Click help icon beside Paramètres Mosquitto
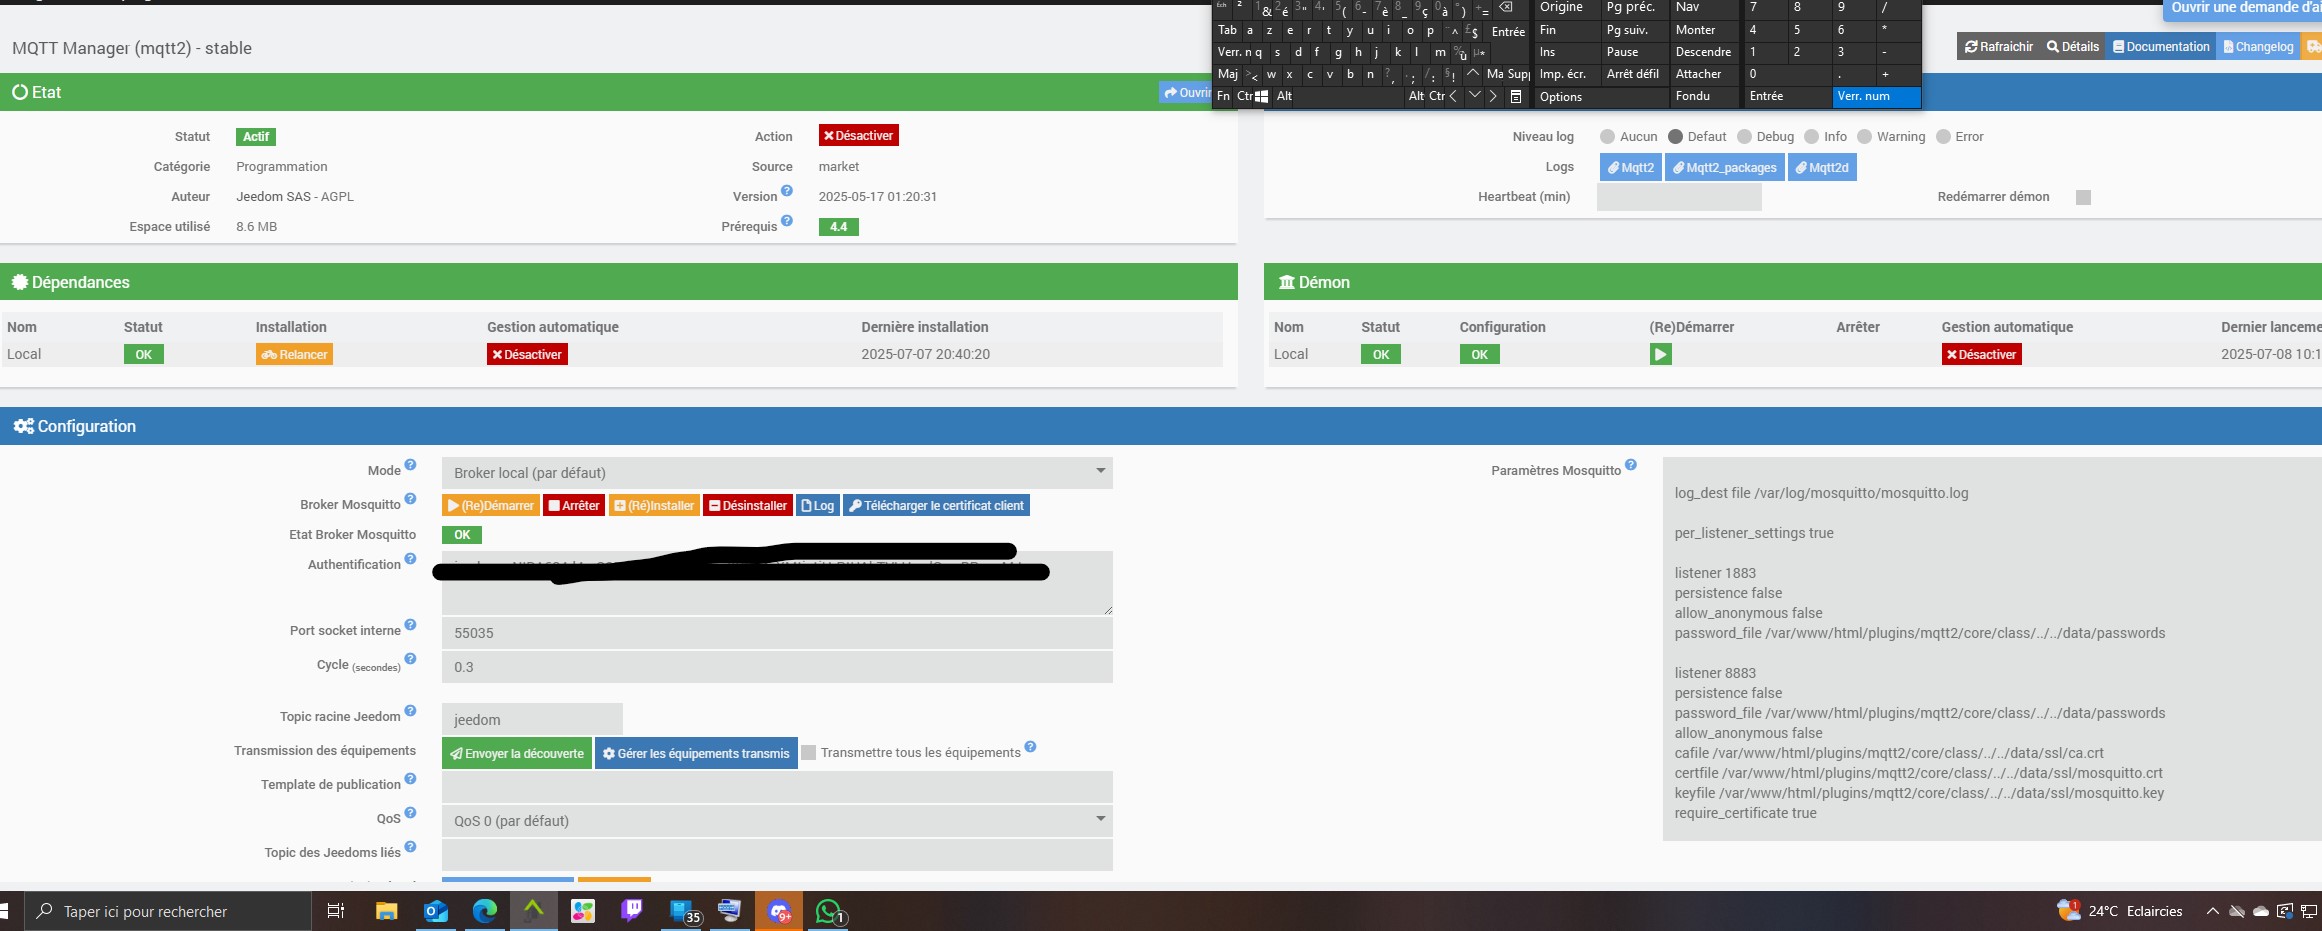This screenshot has height=931, width=2322. click(1631, 465)
